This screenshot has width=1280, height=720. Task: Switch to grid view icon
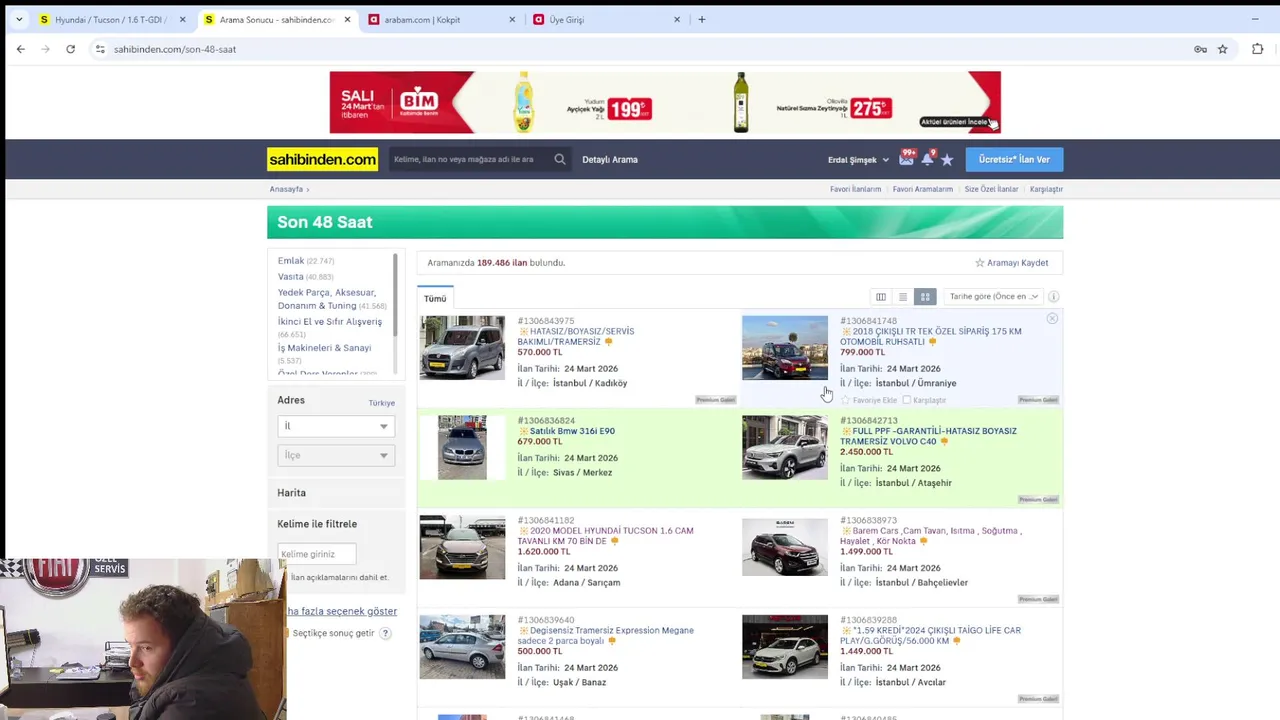point(925,297)
